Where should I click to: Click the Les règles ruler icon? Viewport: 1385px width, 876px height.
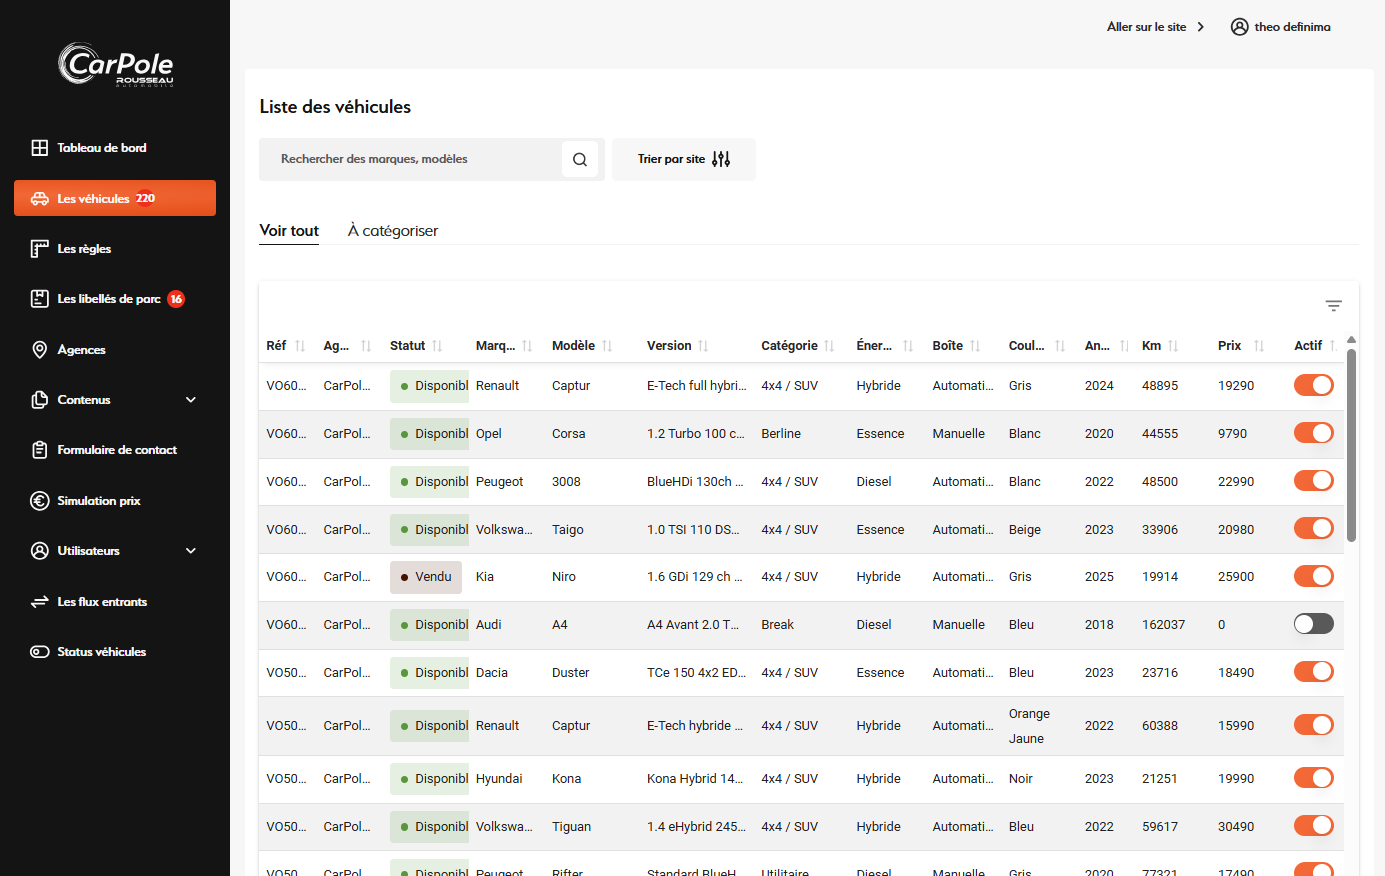click(x=40, y=249)
